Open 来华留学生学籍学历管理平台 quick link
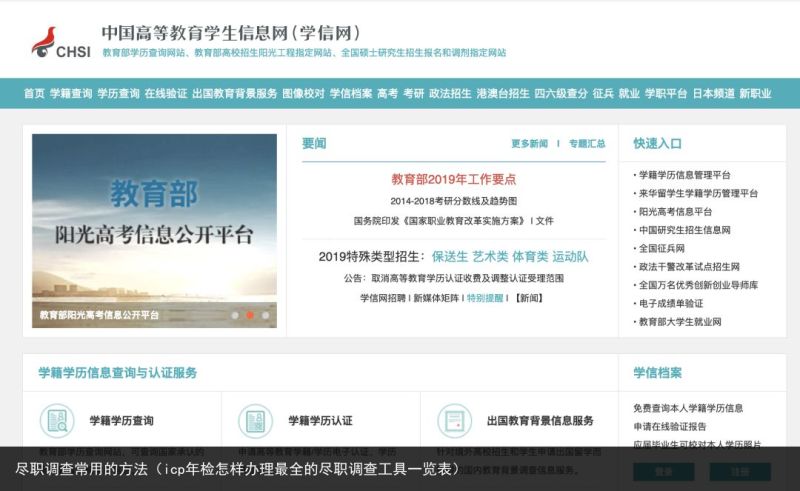Viewport: 800px width, 491px height. tap(698, 193)
